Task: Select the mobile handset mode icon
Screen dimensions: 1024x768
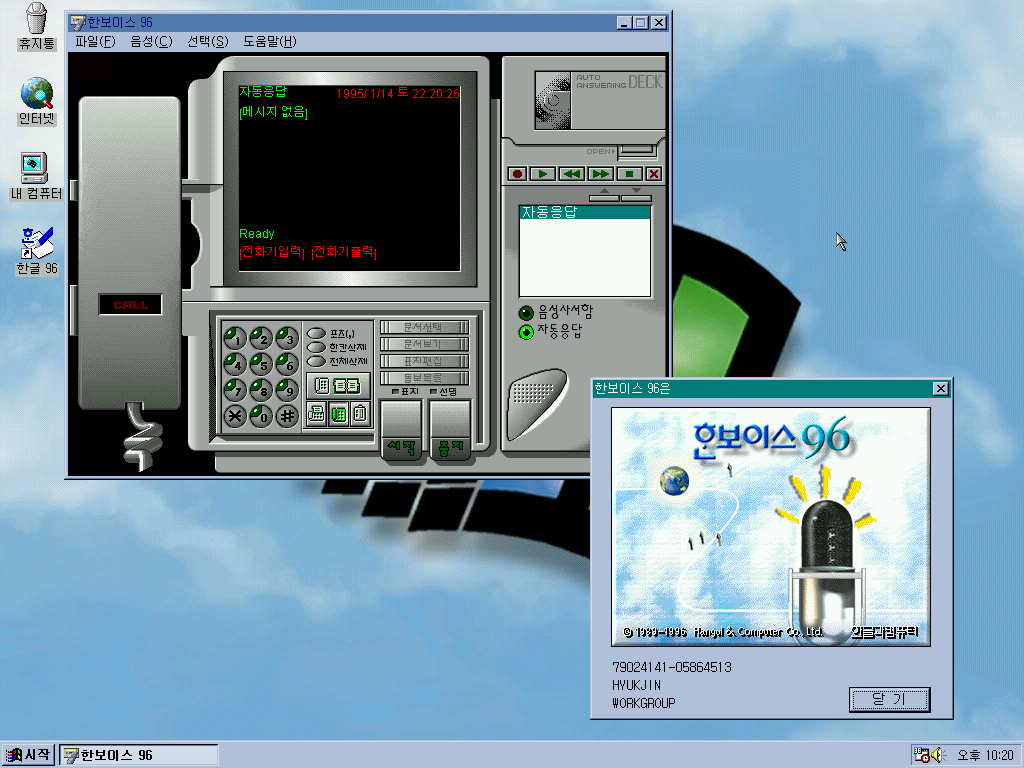Action: 360,413
